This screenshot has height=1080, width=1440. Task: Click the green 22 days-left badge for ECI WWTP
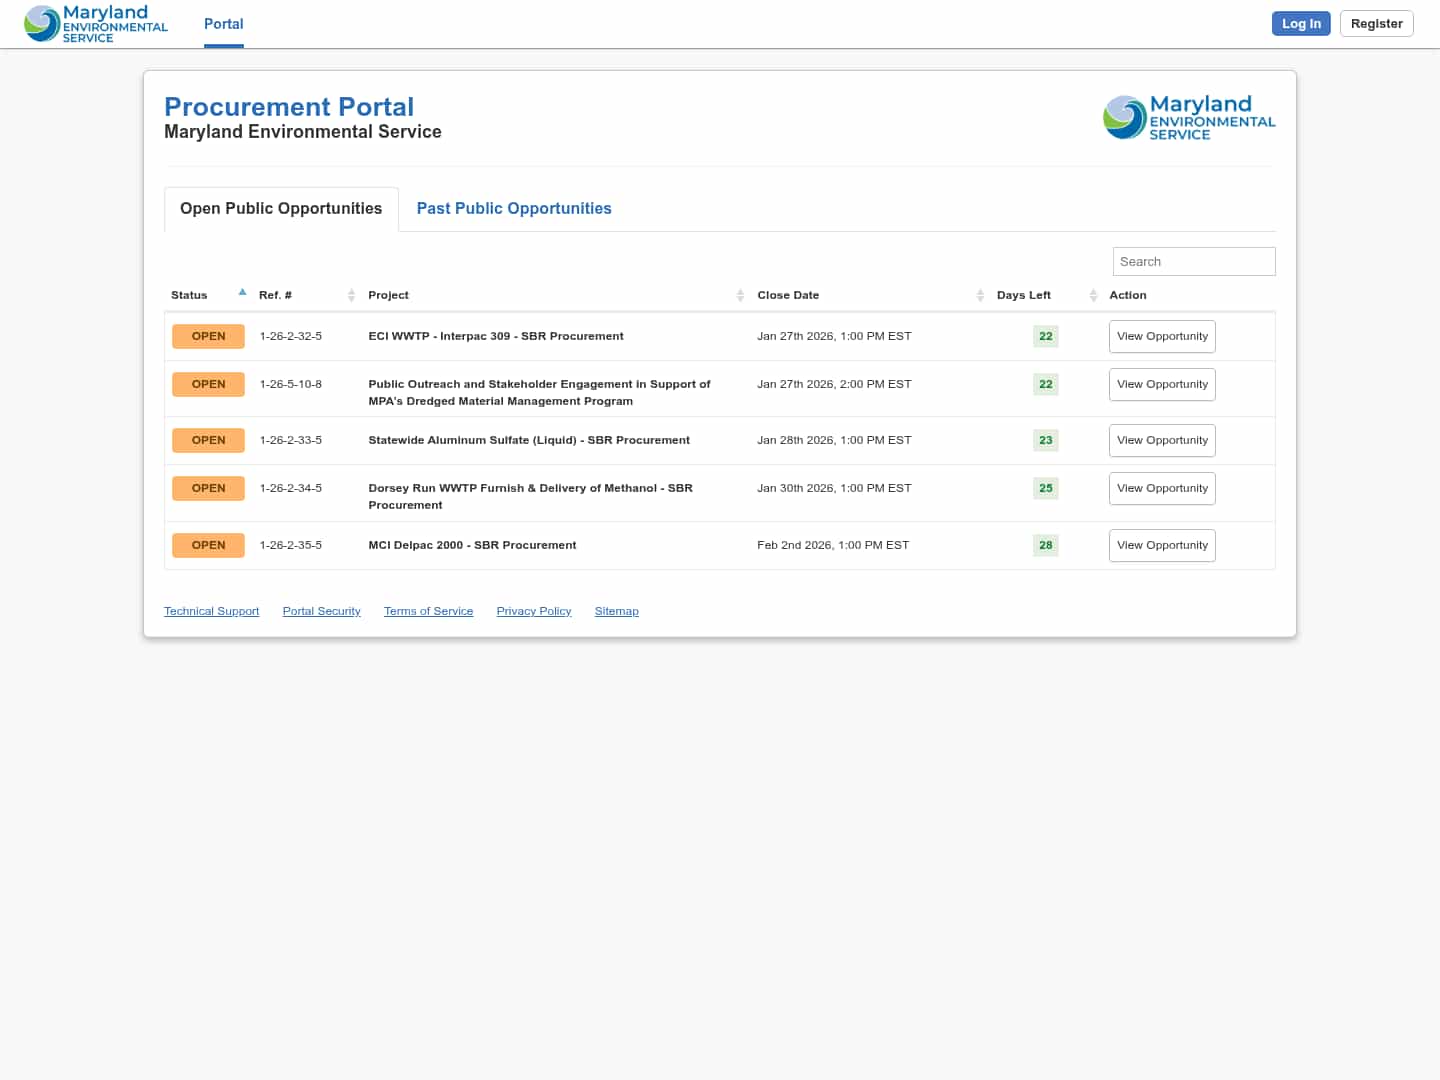[1045, 336]
